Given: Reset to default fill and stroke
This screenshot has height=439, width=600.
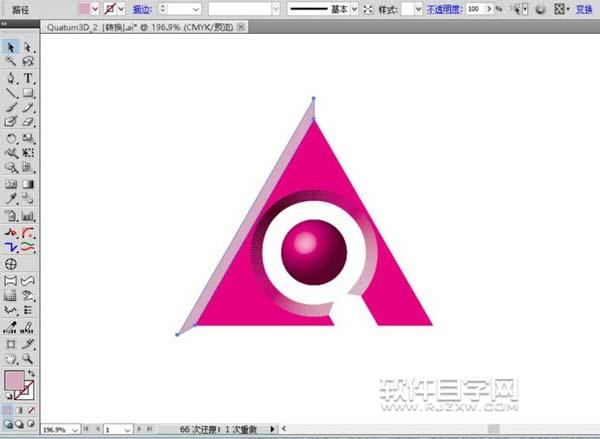Looking at the screenshot, I should tap(8, 397).
